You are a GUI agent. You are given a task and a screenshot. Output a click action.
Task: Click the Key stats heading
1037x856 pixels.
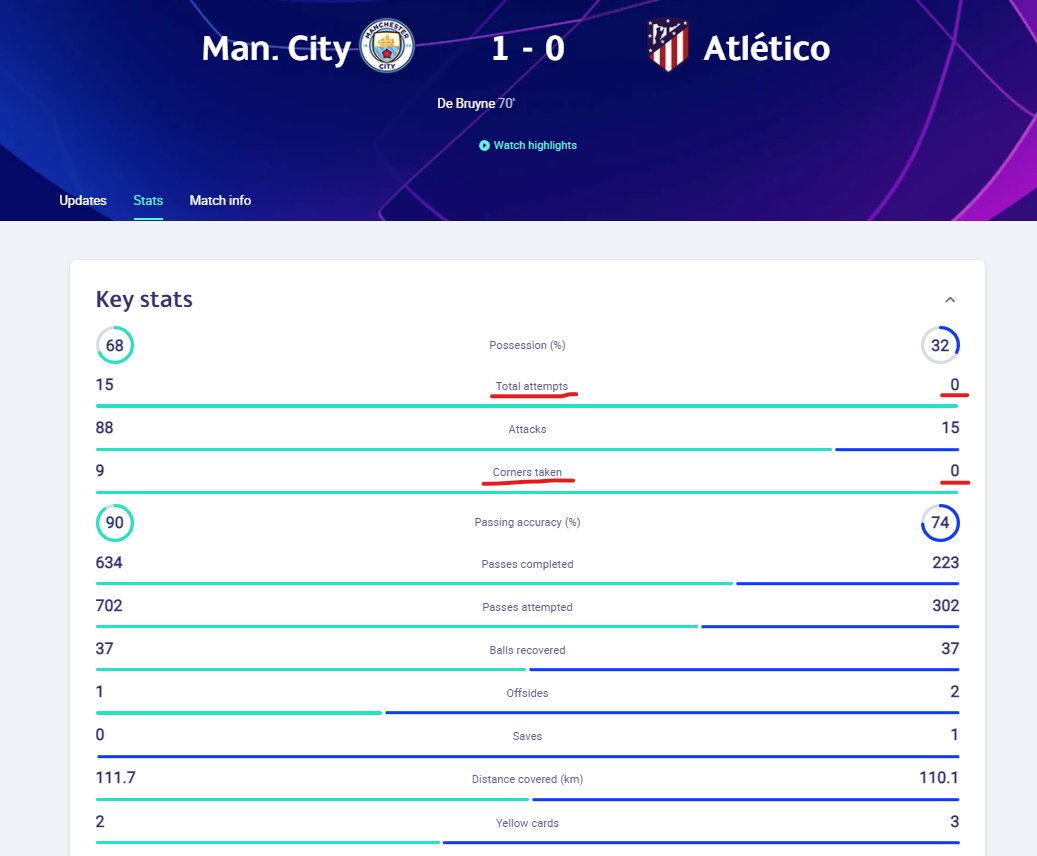click(x=144, y=299)
